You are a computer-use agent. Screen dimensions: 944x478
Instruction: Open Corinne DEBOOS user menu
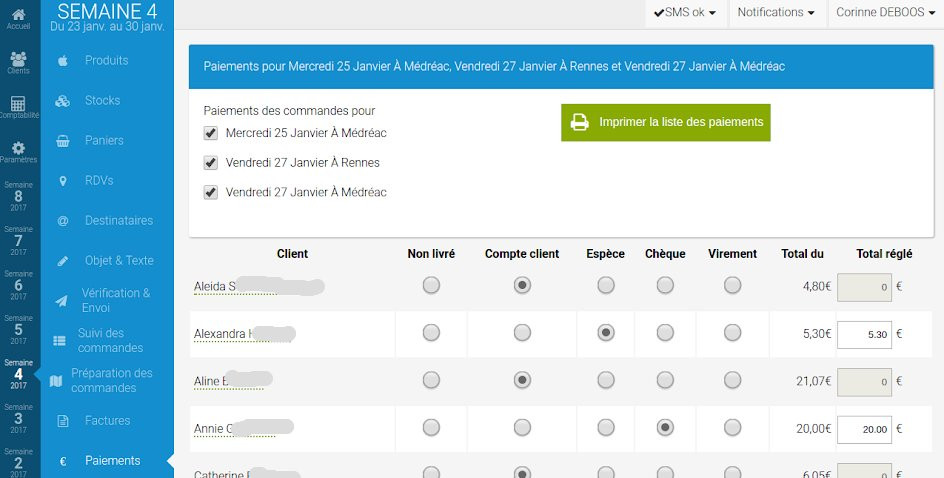click(884, 13)
